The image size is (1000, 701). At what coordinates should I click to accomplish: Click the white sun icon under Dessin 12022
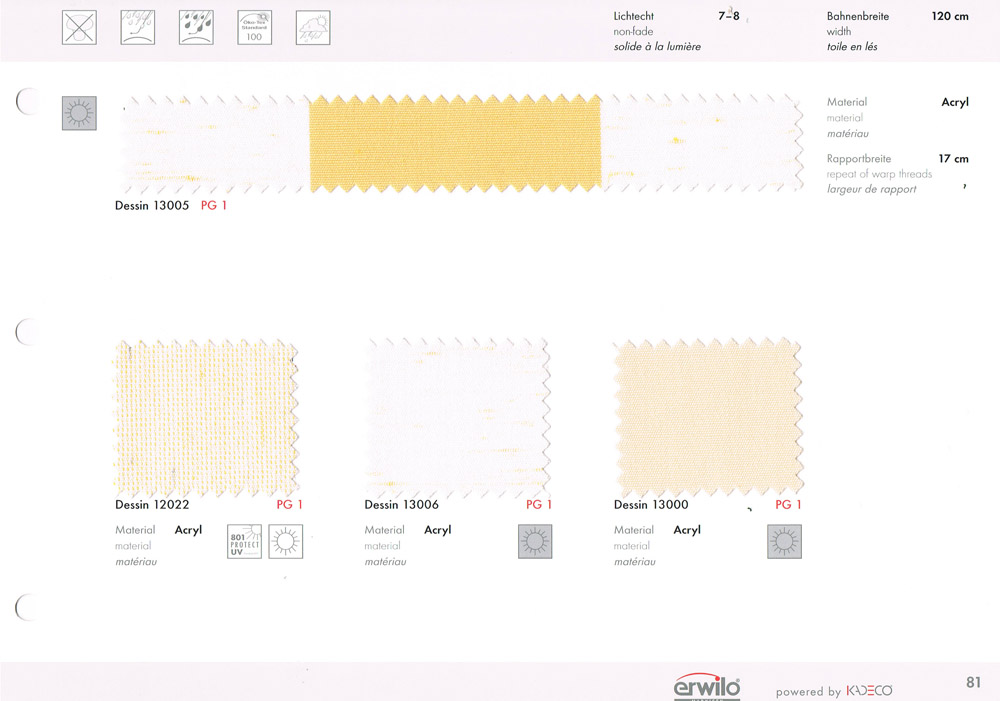tap(286, 542)
